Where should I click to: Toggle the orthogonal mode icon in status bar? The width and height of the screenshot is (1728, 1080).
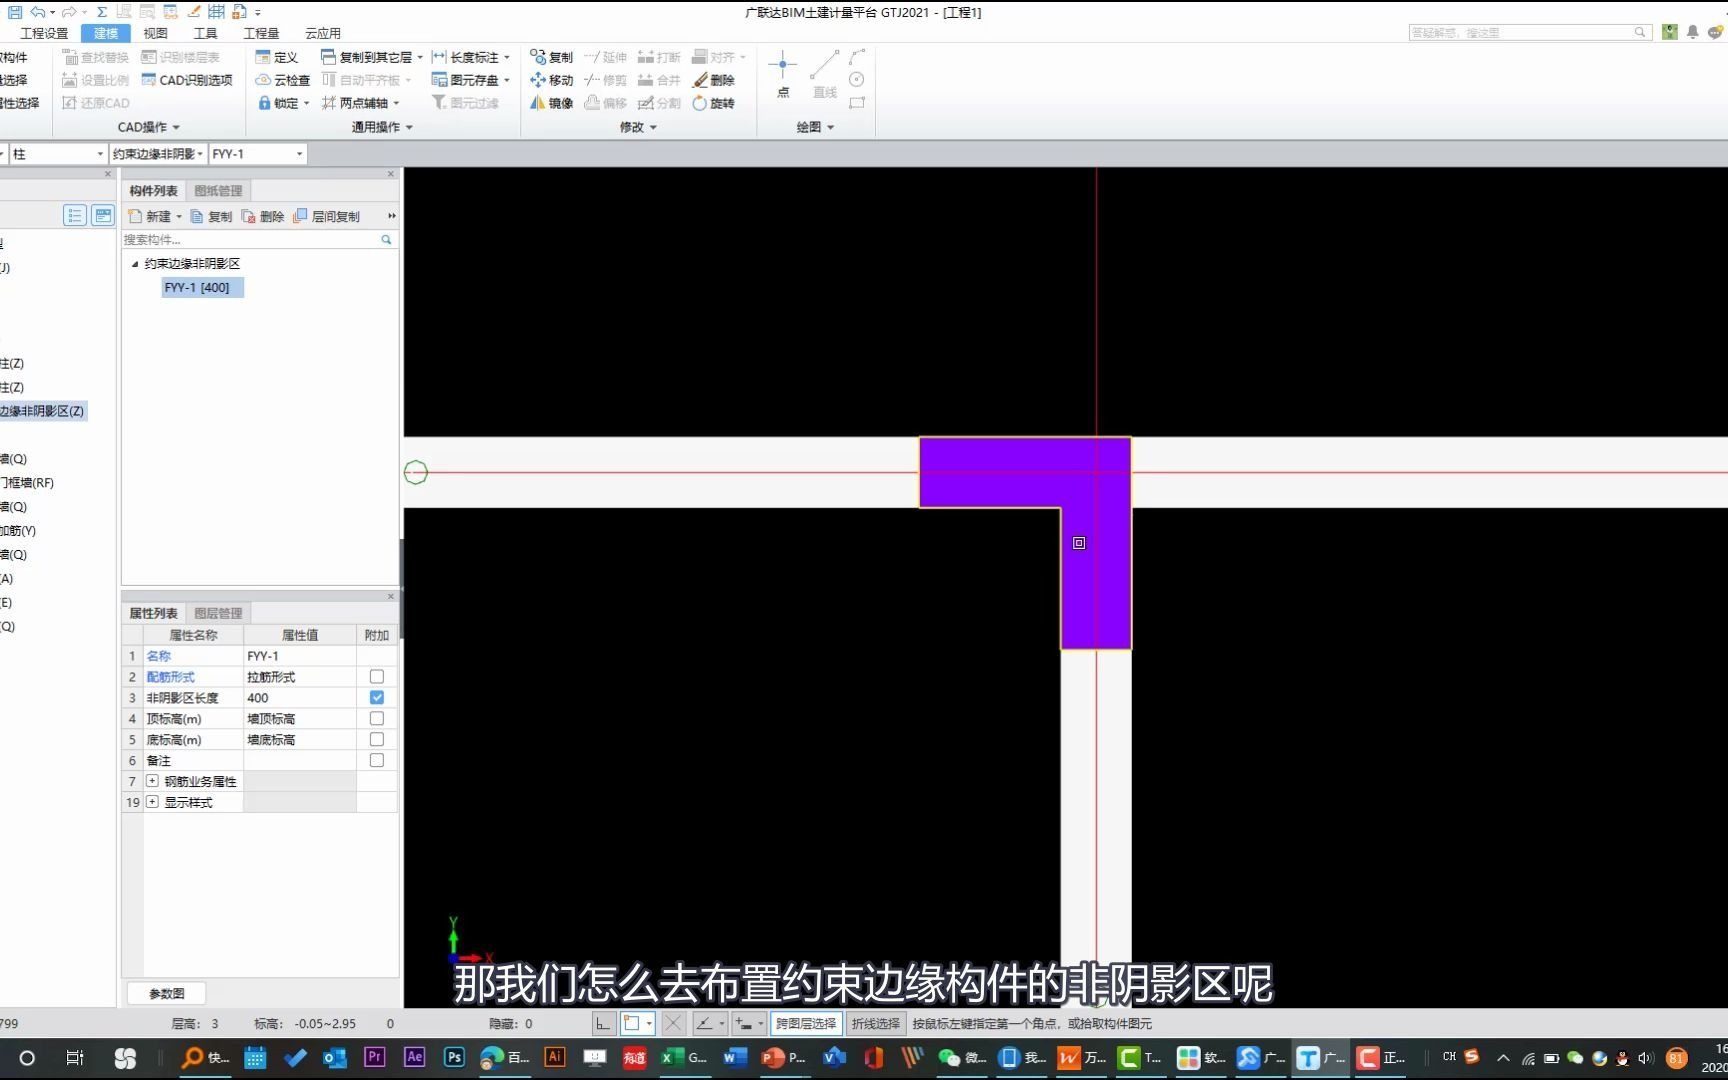[x=602, y=1023]
